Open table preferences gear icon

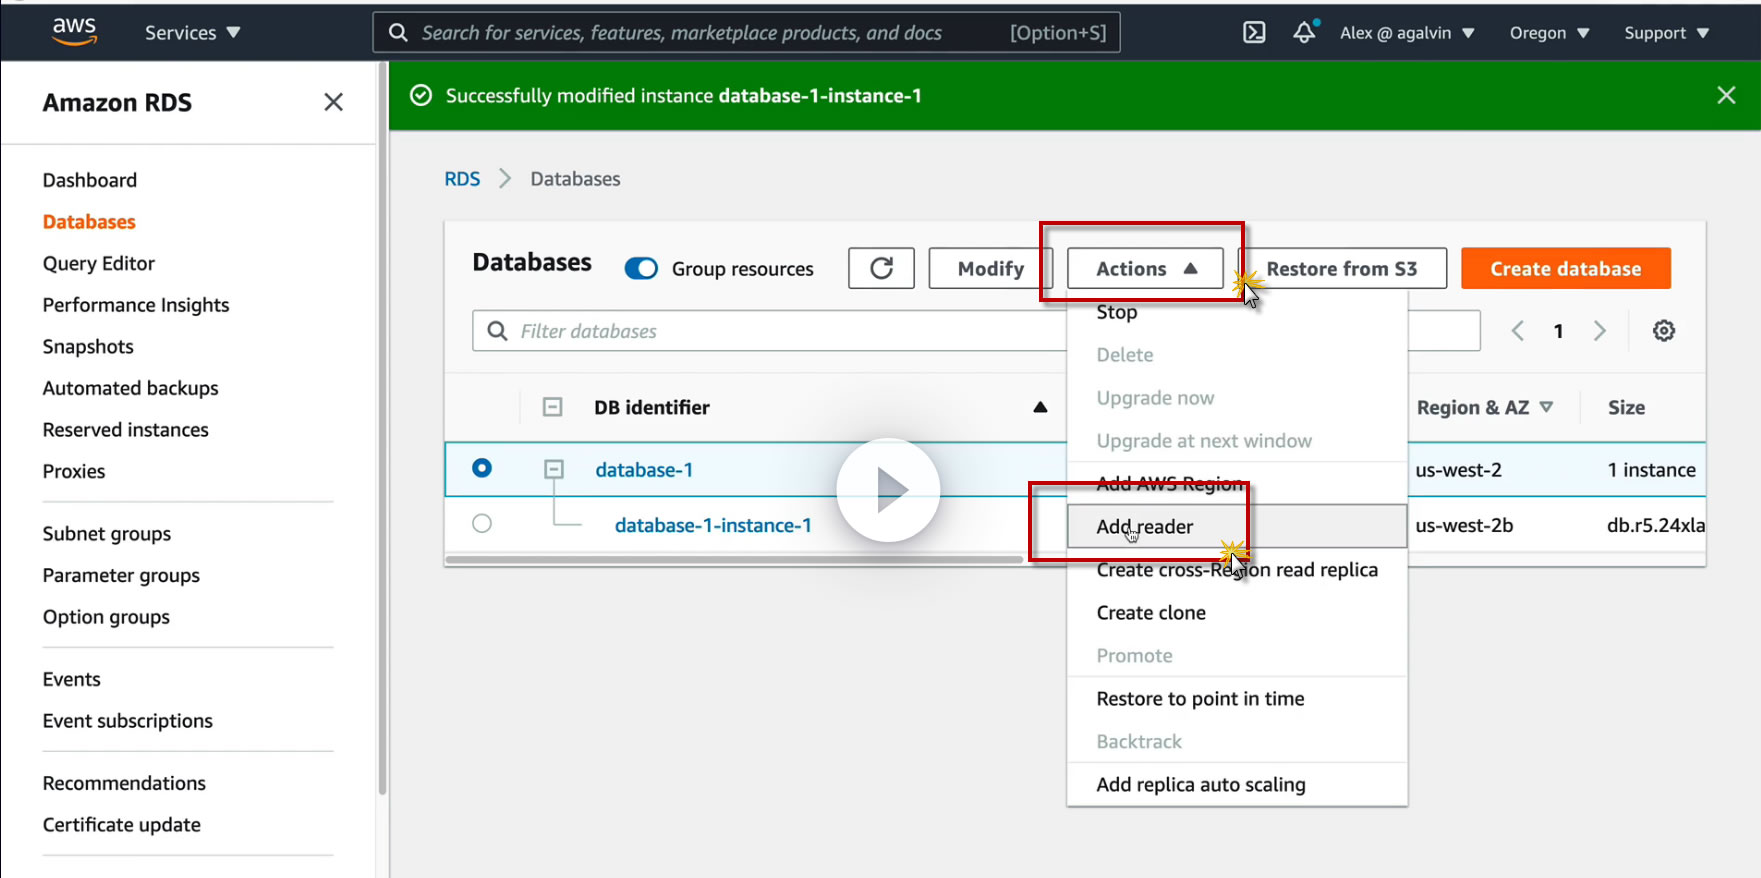click(x=1664, y=331)
